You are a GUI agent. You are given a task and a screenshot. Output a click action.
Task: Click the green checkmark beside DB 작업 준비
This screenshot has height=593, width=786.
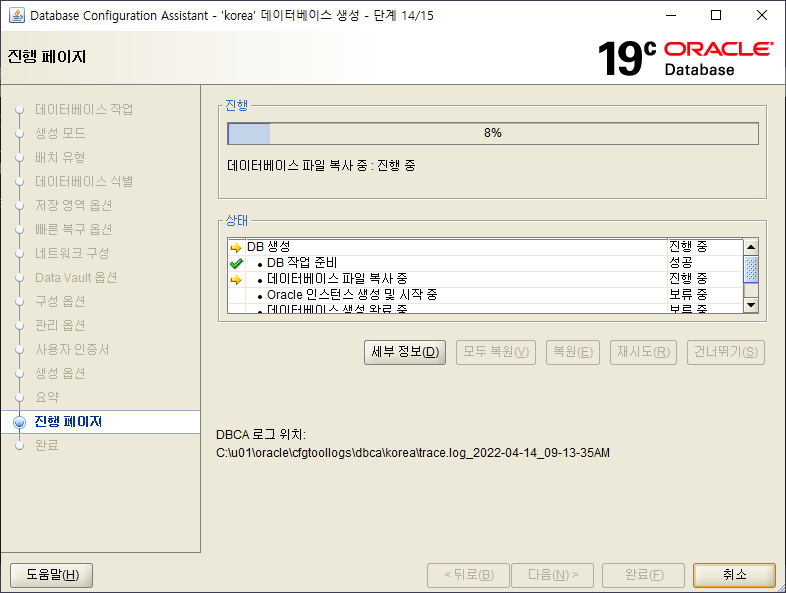(236, 263)
